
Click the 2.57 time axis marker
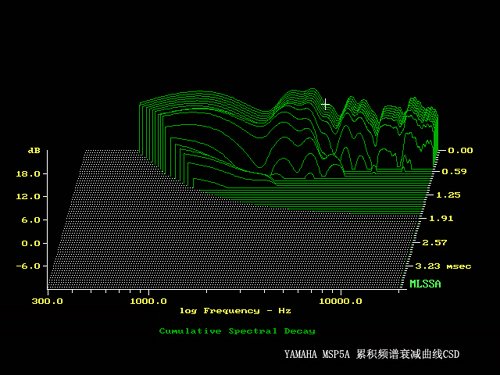tap(434, 242)
